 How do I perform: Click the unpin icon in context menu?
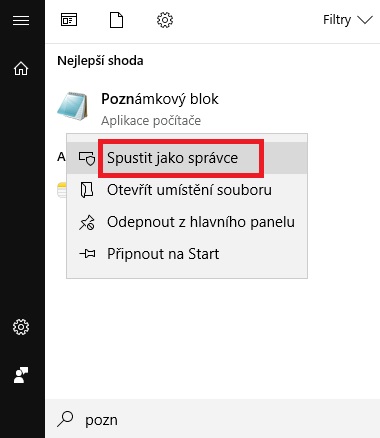click(87, 222)
